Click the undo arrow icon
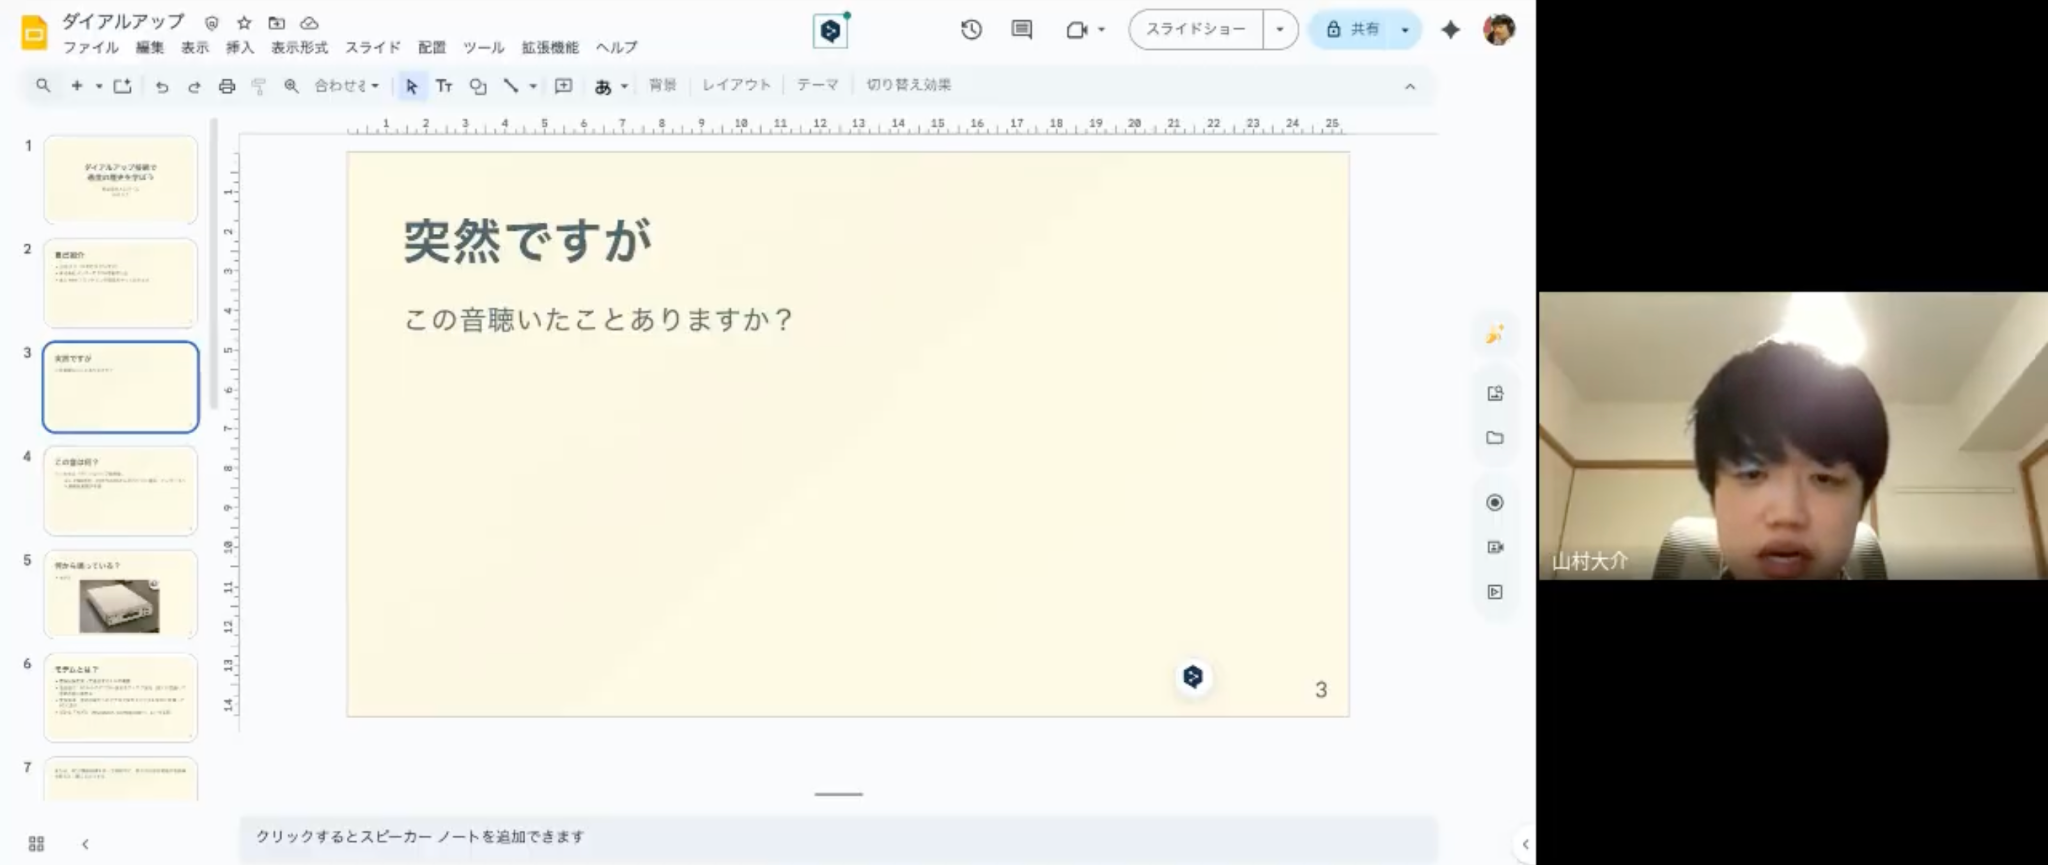The width and height of the screenshot is (2048, 865). click(x=162, y=86)
